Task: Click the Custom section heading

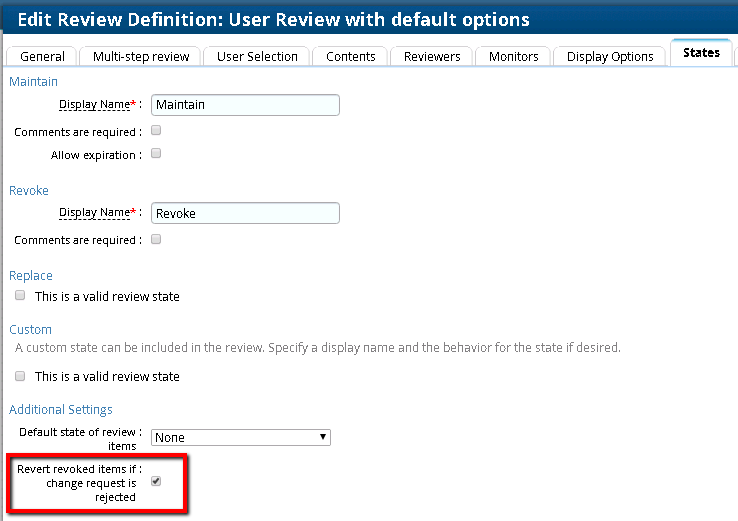Action: pos(30,329)
